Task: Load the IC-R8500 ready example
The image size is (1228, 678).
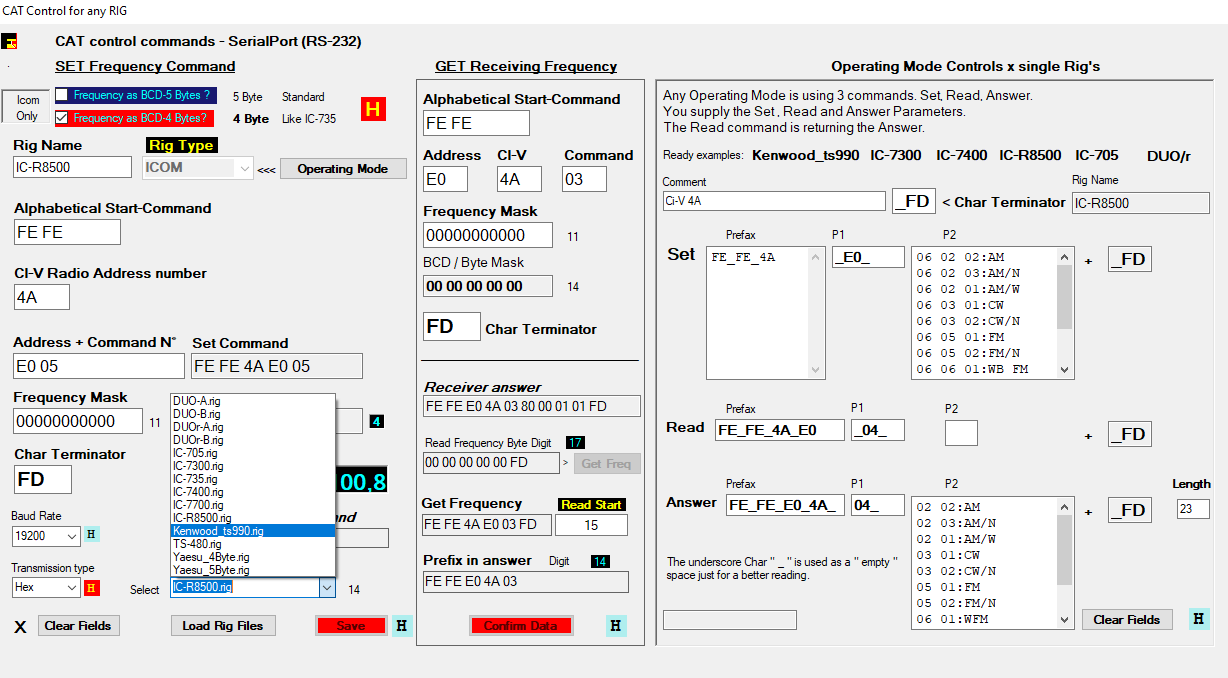Action: pos(1030,156)
